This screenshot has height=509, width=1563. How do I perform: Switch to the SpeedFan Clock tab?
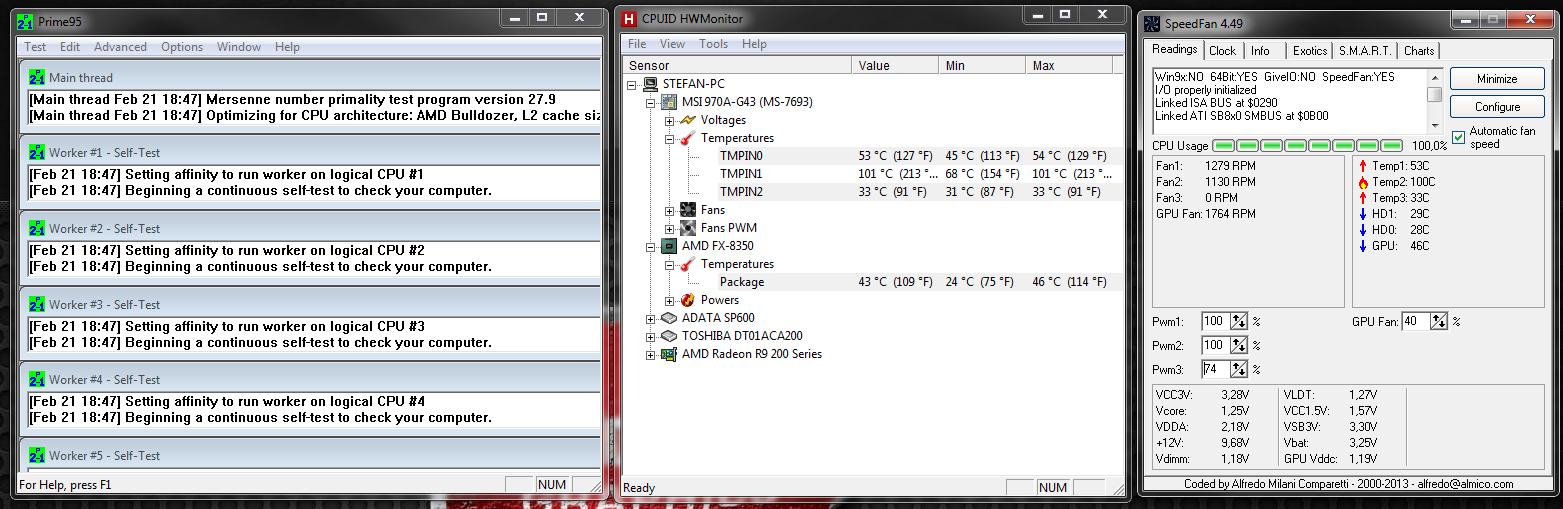click(1222, 51)
